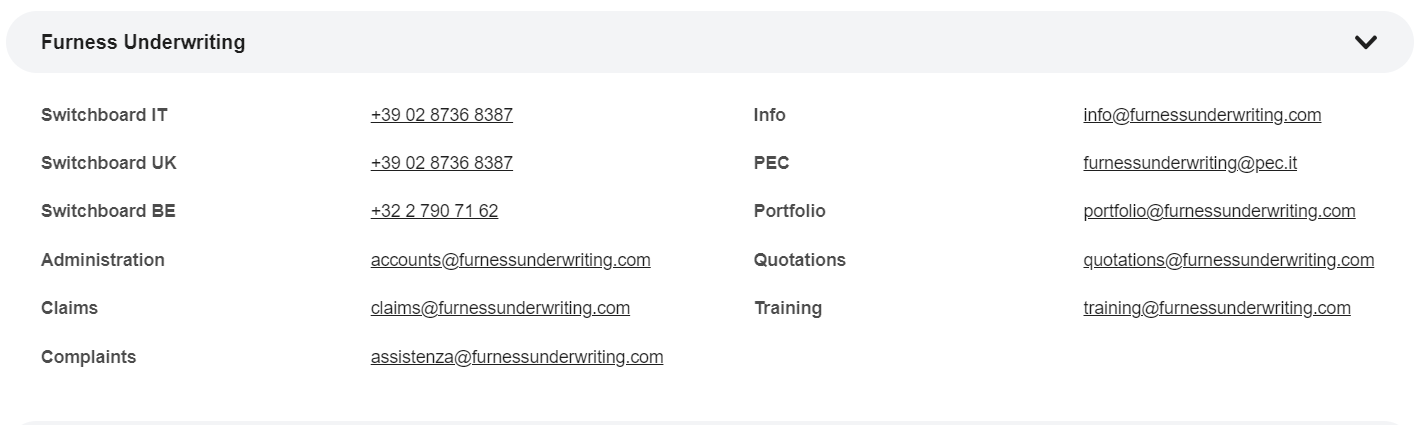This screenshot has width=1420, height=425.
Task: Open the quotations@furnessunderwriting.com link
Action: coord(1228,260)
